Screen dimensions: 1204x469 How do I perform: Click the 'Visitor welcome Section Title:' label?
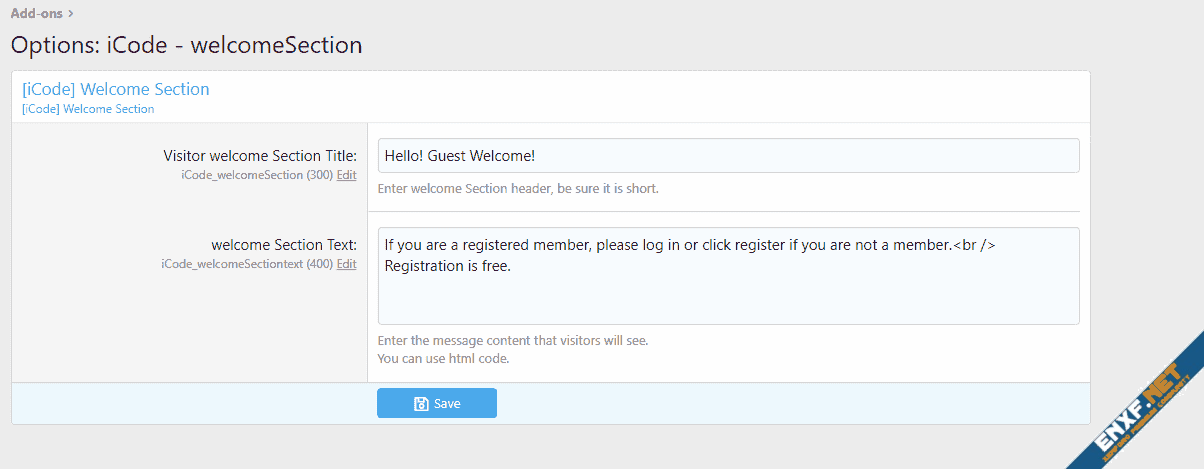point(260,156)
